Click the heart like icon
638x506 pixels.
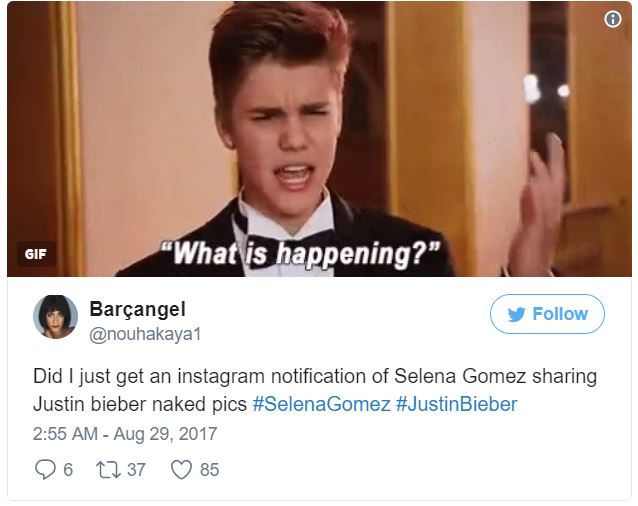pos(181,469)
